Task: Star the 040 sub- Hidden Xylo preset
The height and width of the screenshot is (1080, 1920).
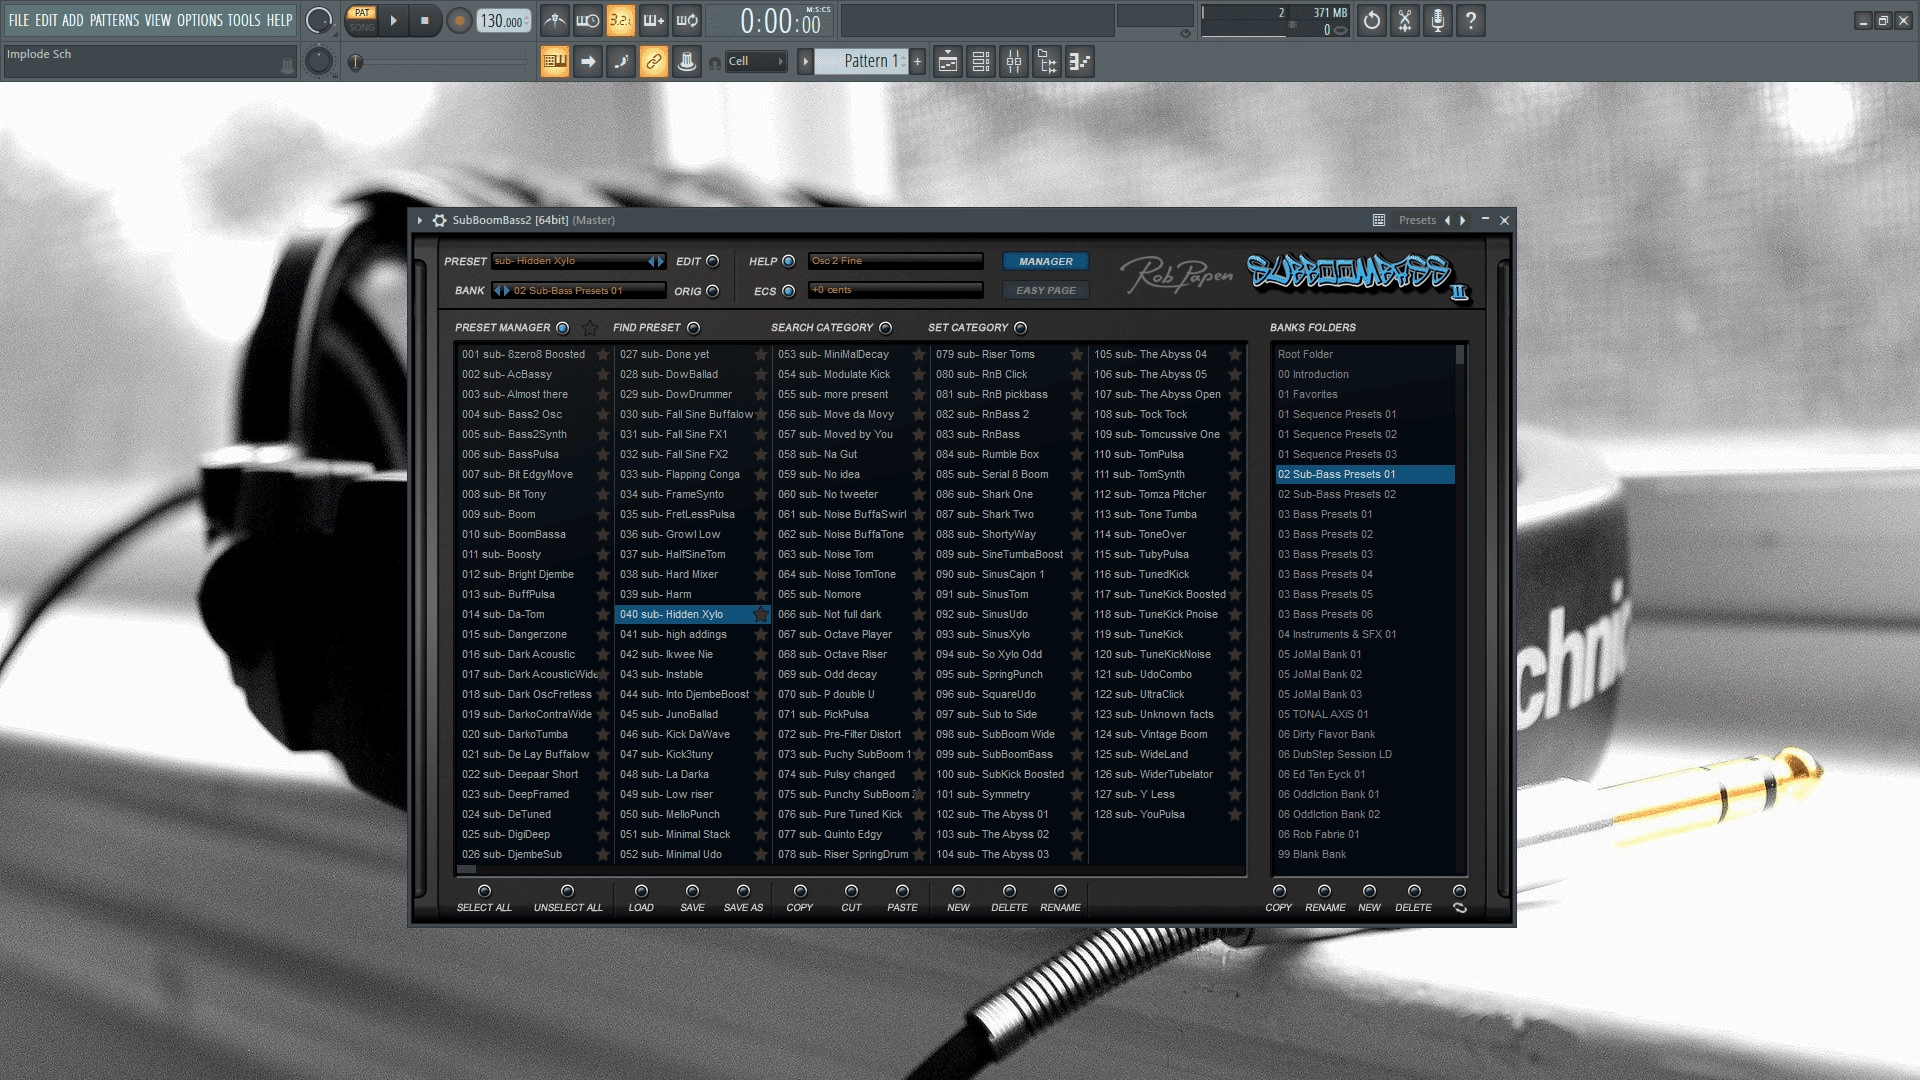Action: 761,614
